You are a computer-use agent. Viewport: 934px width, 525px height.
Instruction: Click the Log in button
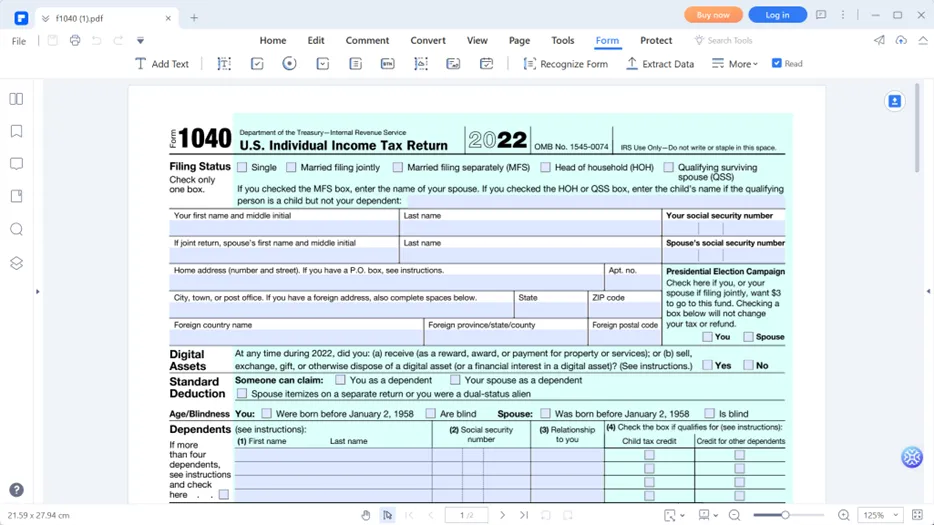777,15
